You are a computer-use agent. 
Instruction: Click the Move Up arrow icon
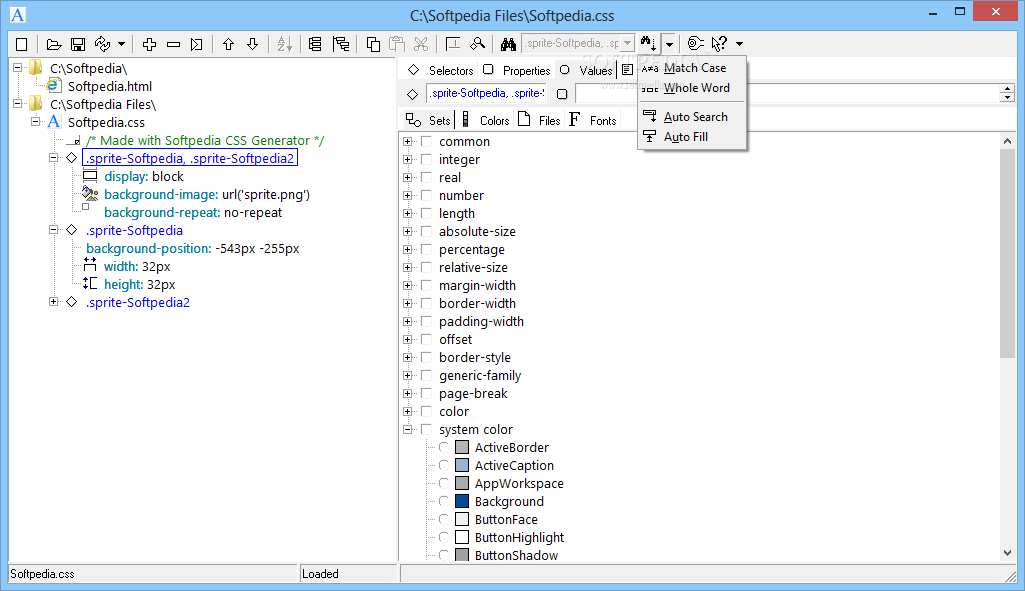click(228, 44)
